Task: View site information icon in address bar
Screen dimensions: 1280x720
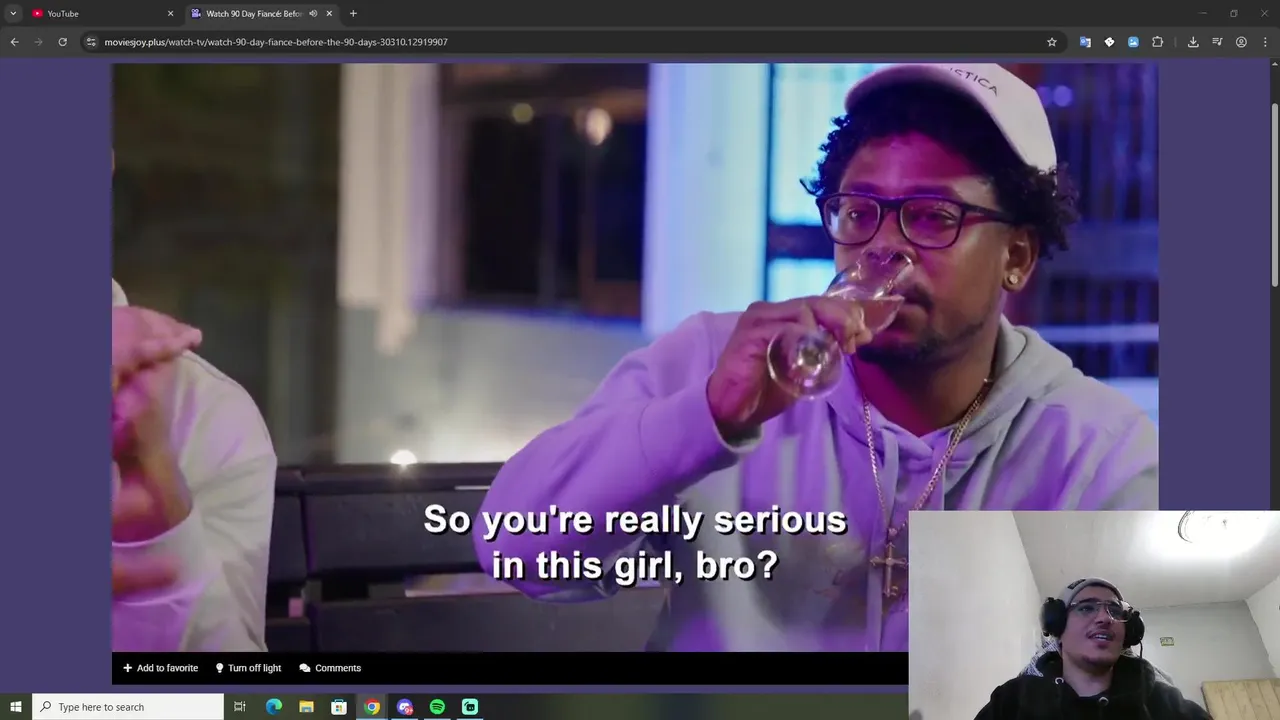Action: [91, 42]
